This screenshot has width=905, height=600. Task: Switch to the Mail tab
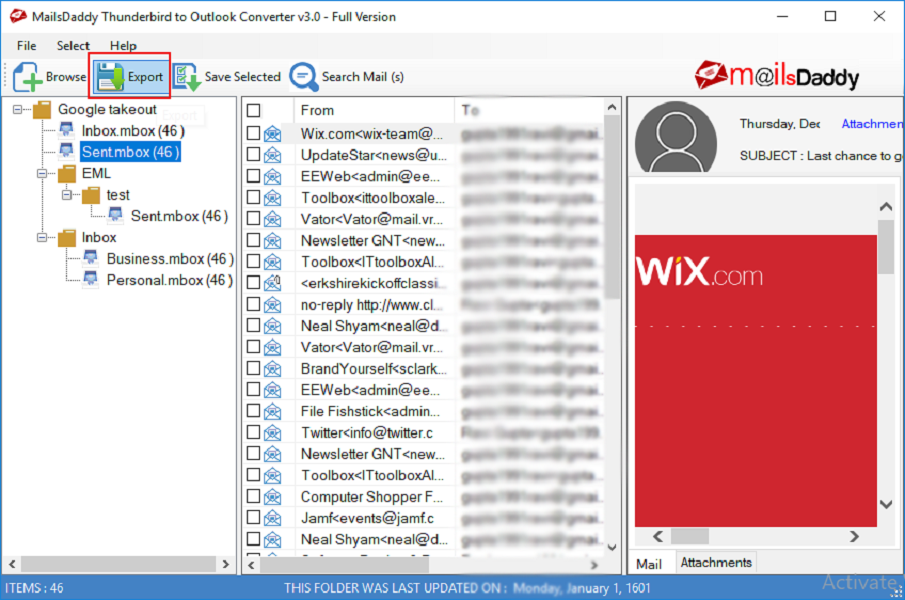649,564
